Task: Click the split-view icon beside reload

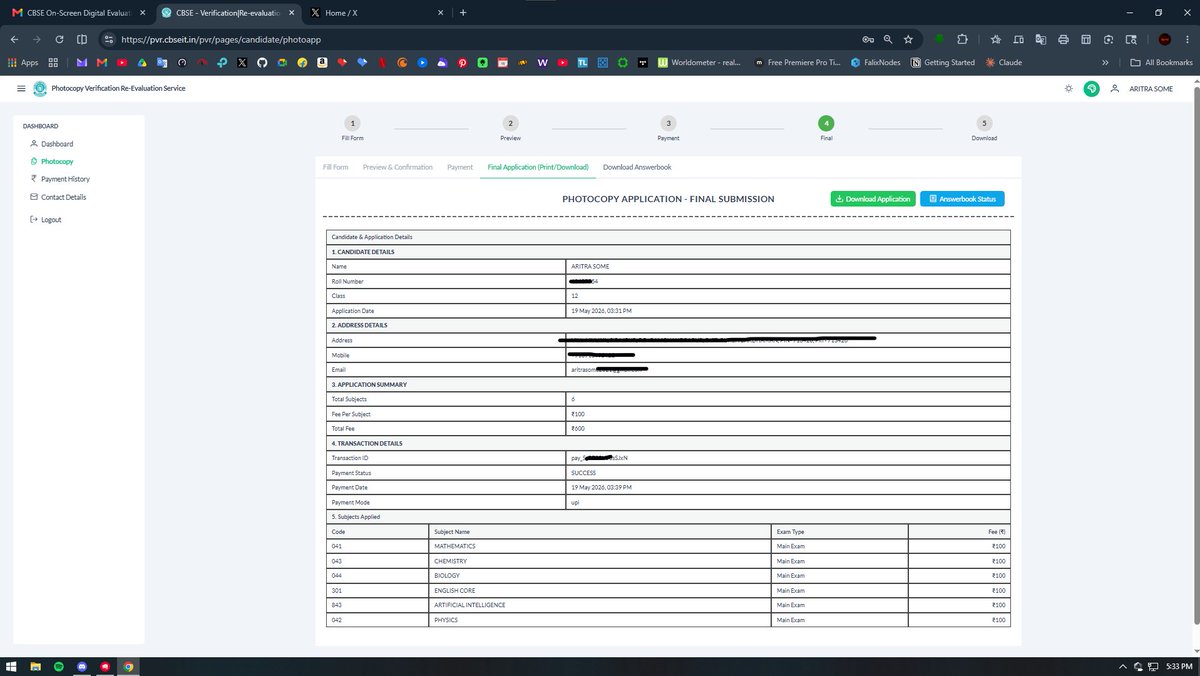Action: point(82,39)
